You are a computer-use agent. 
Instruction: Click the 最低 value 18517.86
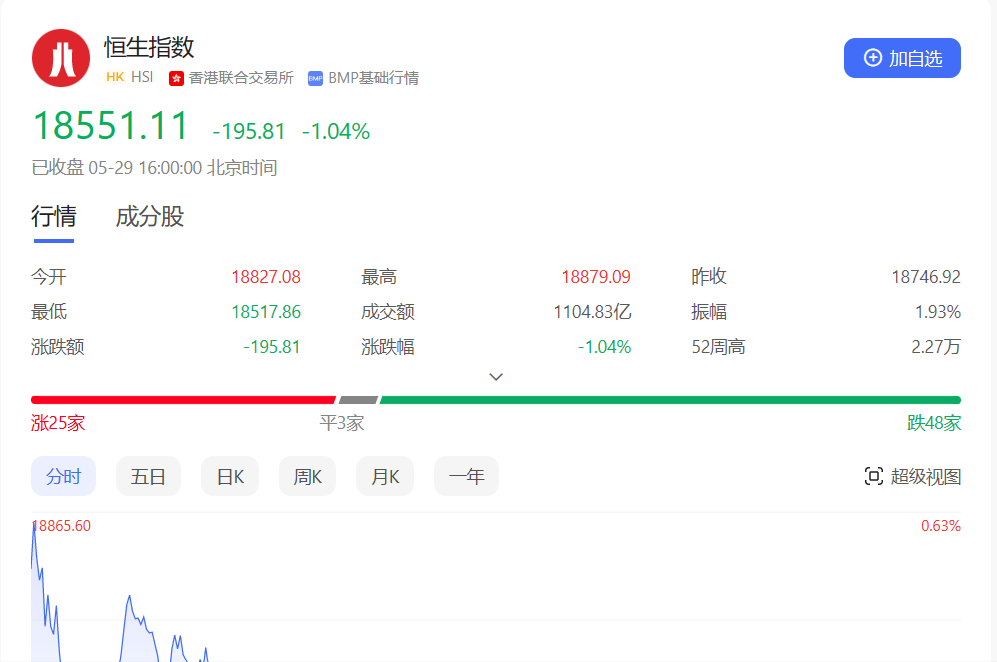[266, 312]
